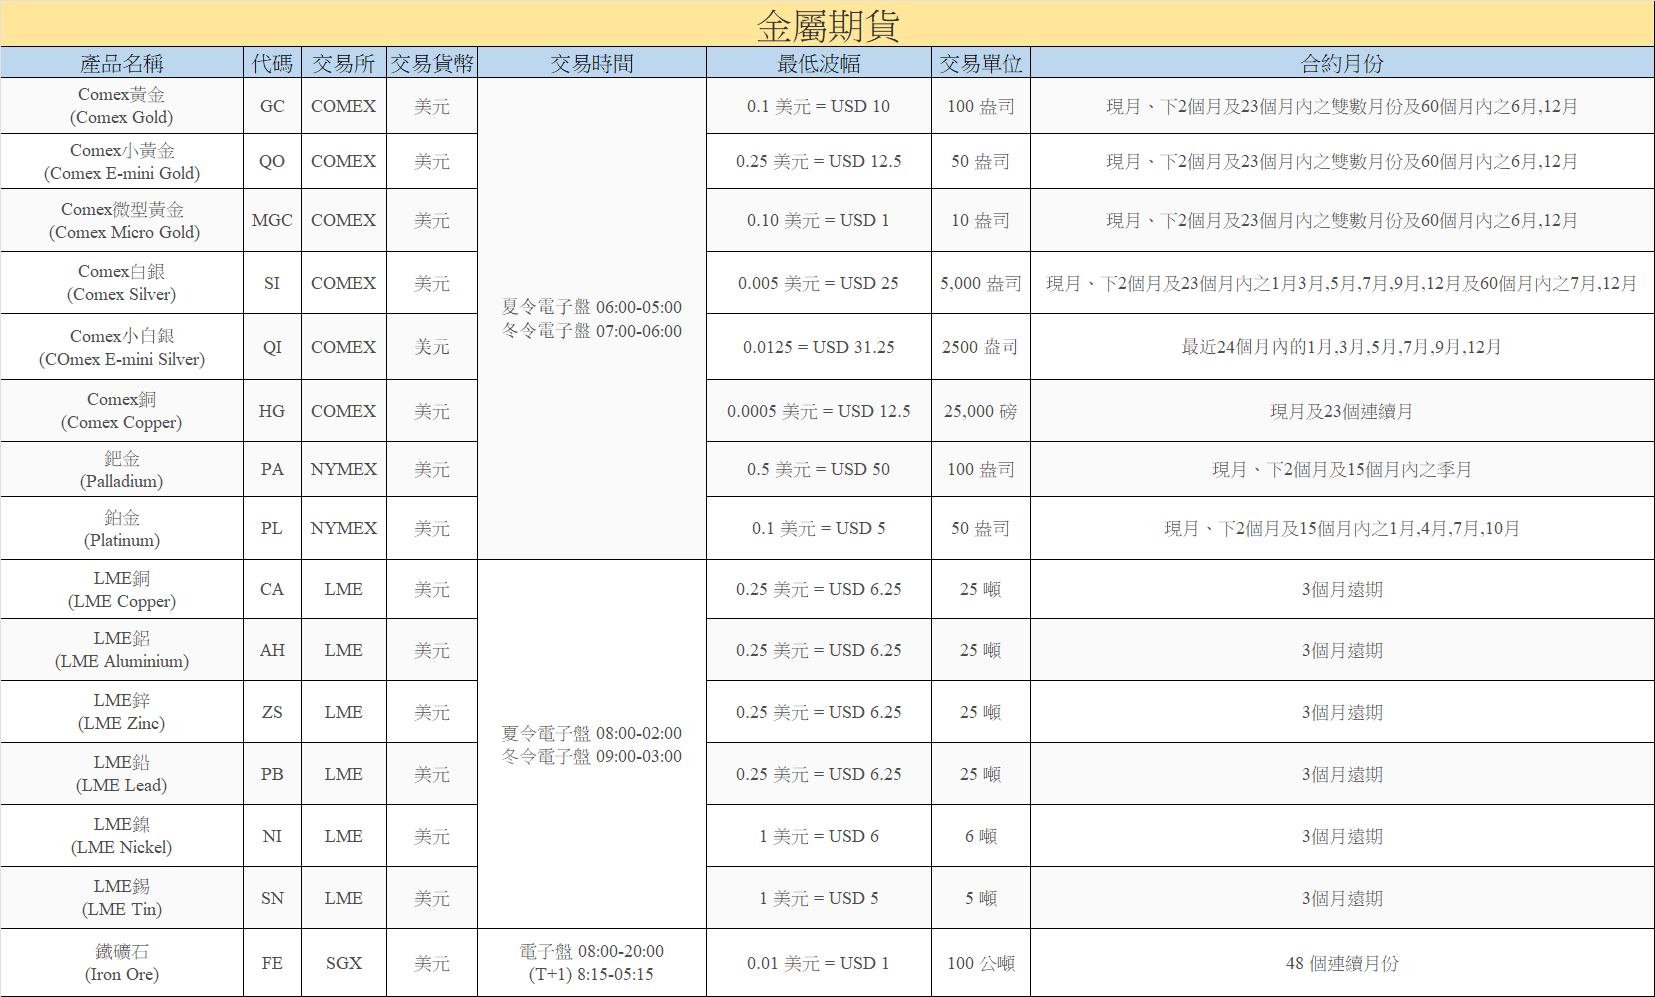Click the 0.0125 = USD 31.25 cell

[x=819, y=347]
